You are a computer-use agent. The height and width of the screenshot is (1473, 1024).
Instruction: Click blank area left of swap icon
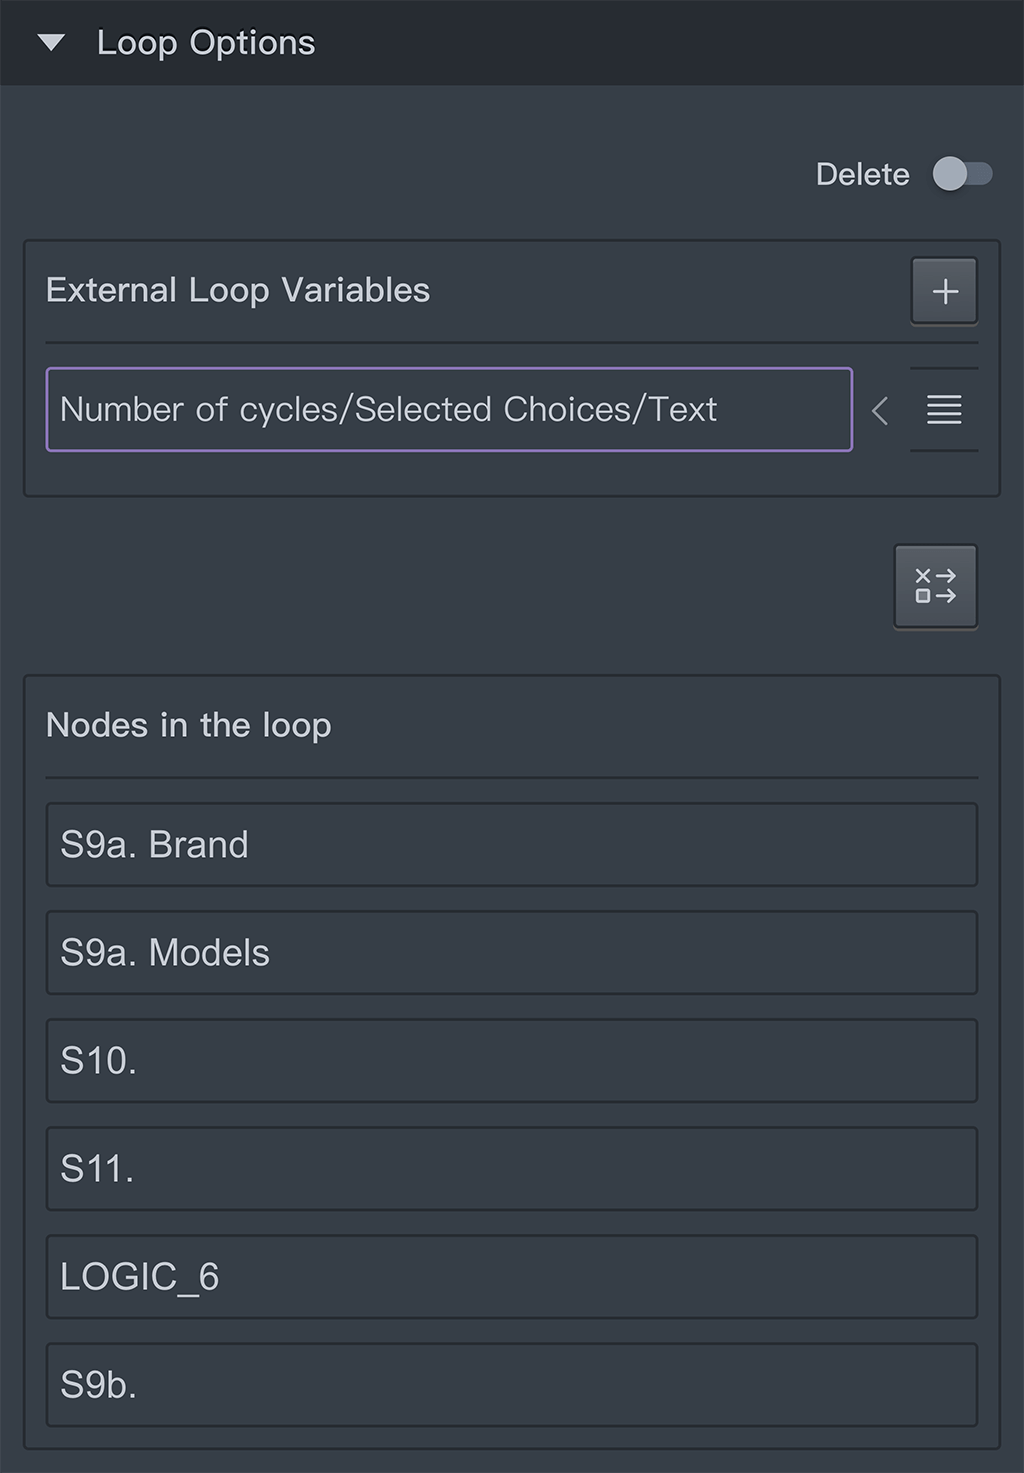(x=450, y=586)
